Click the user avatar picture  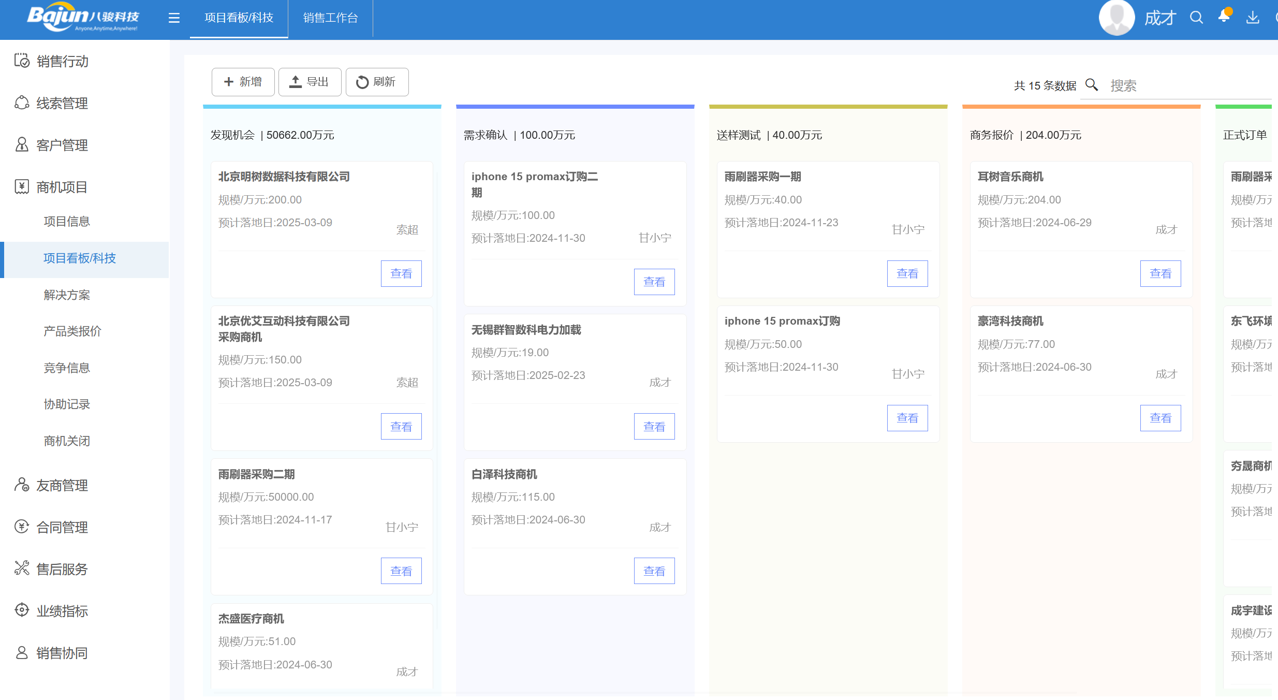[x=1116, y=17]
